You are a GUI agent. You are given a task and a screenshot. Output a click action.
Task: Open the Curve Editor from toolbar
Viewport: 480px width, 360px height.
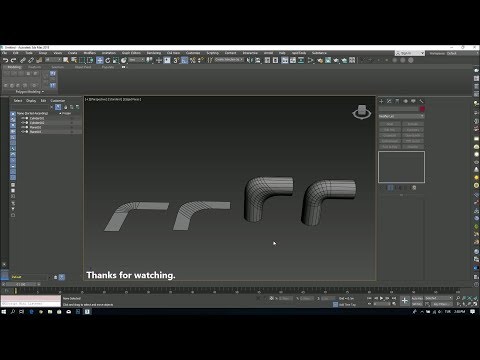[x=293, y=60]
